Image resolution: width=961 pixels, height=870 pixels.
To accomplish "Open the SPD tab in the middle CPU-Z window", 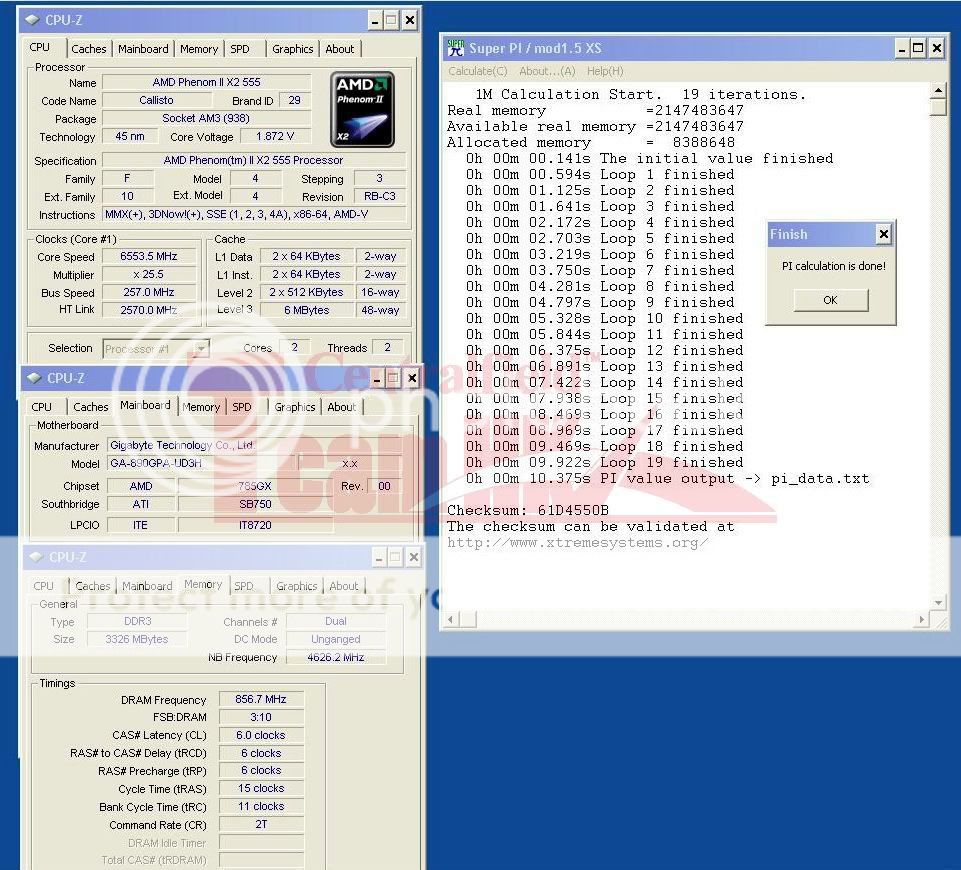I will (x=242, y=407).
